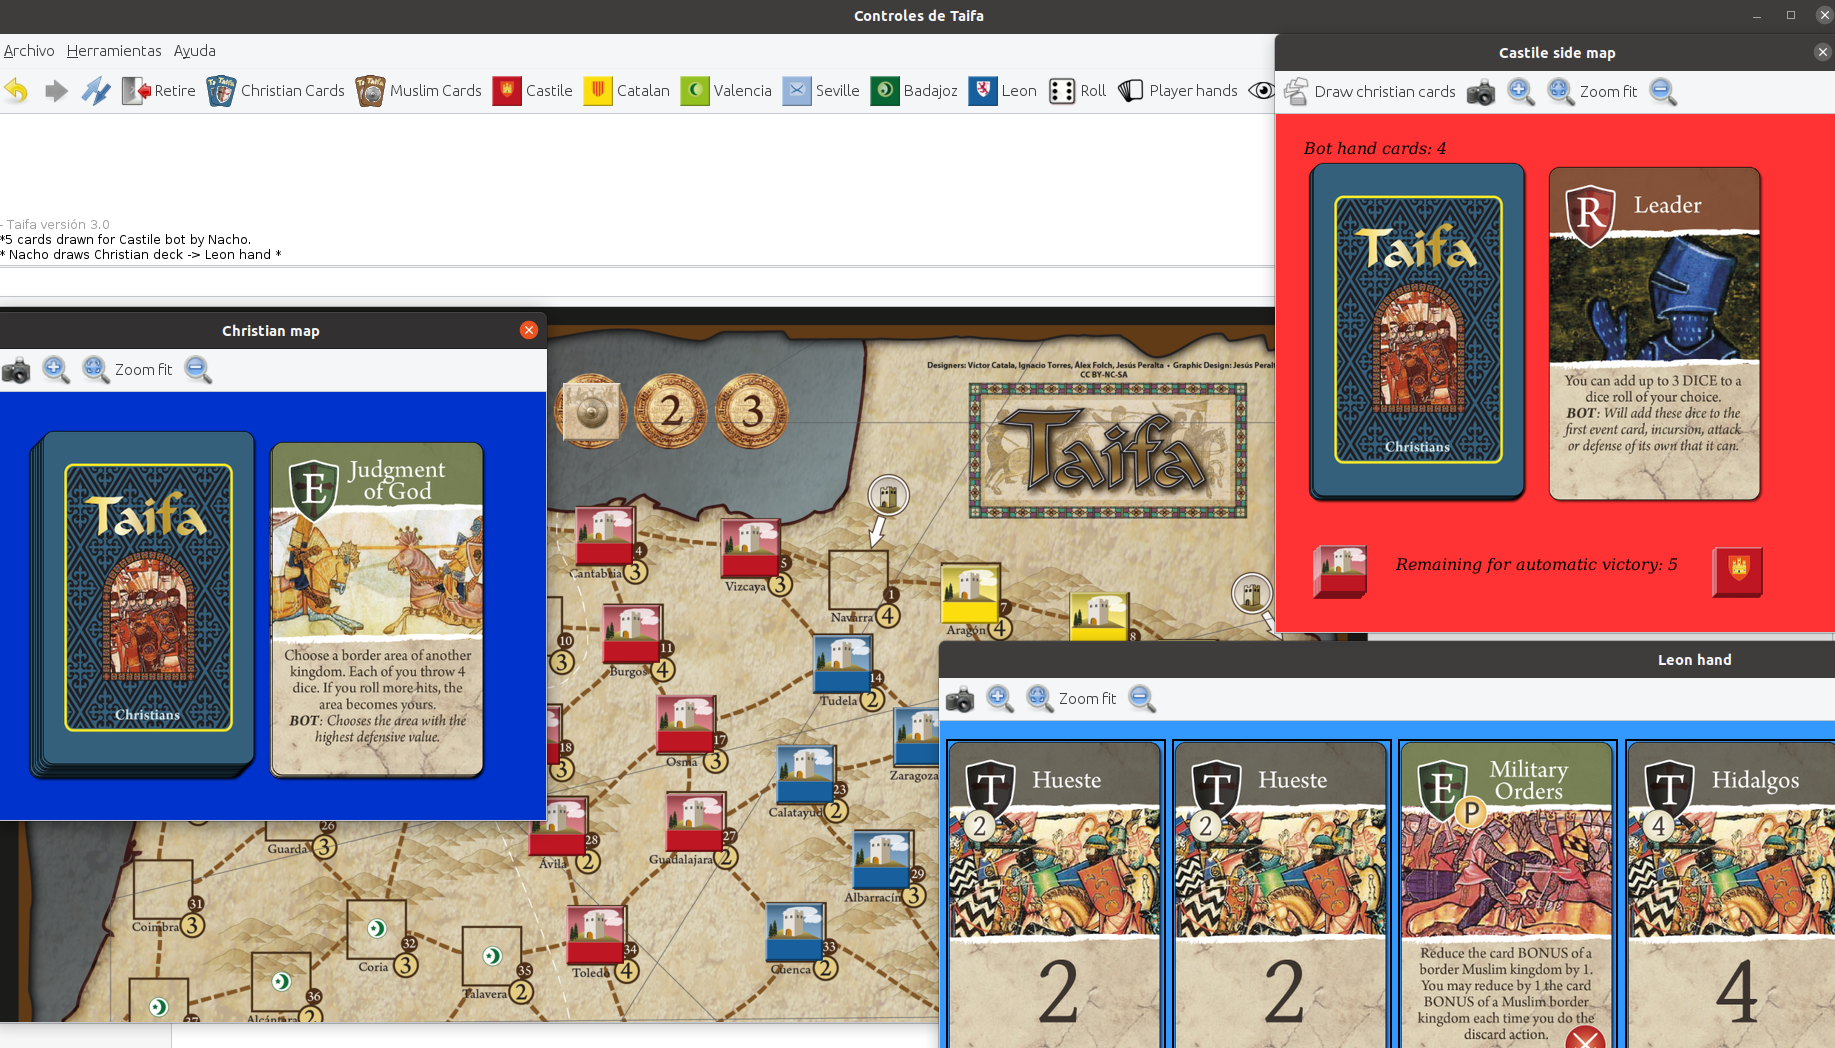Zoom out on Castile side map
Viewport: 1835px width, 1048px height.
(x=1663, y=92)
